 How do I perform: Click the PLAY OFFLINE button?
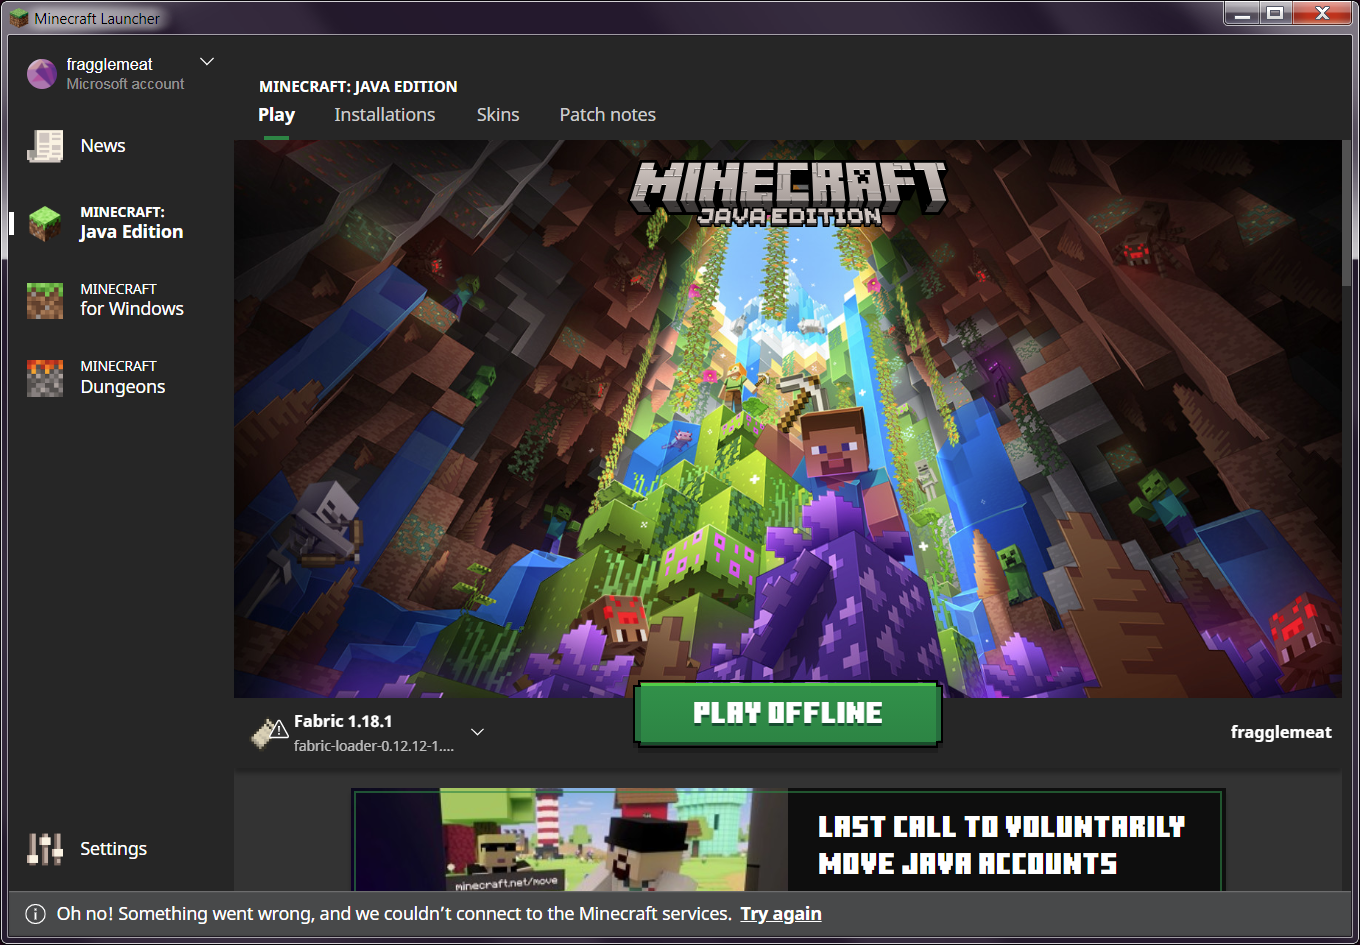point(788,713)
